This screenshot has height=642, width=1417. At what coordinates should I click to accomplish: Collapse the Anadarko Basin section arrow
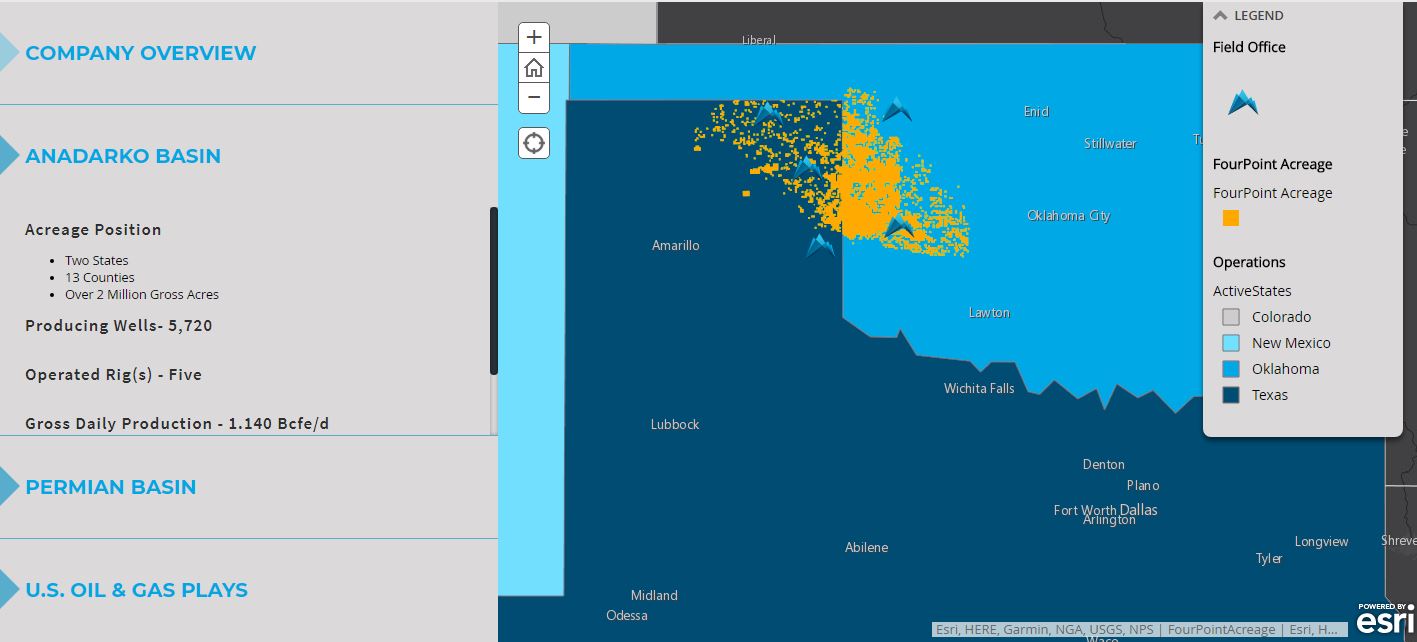8,156
